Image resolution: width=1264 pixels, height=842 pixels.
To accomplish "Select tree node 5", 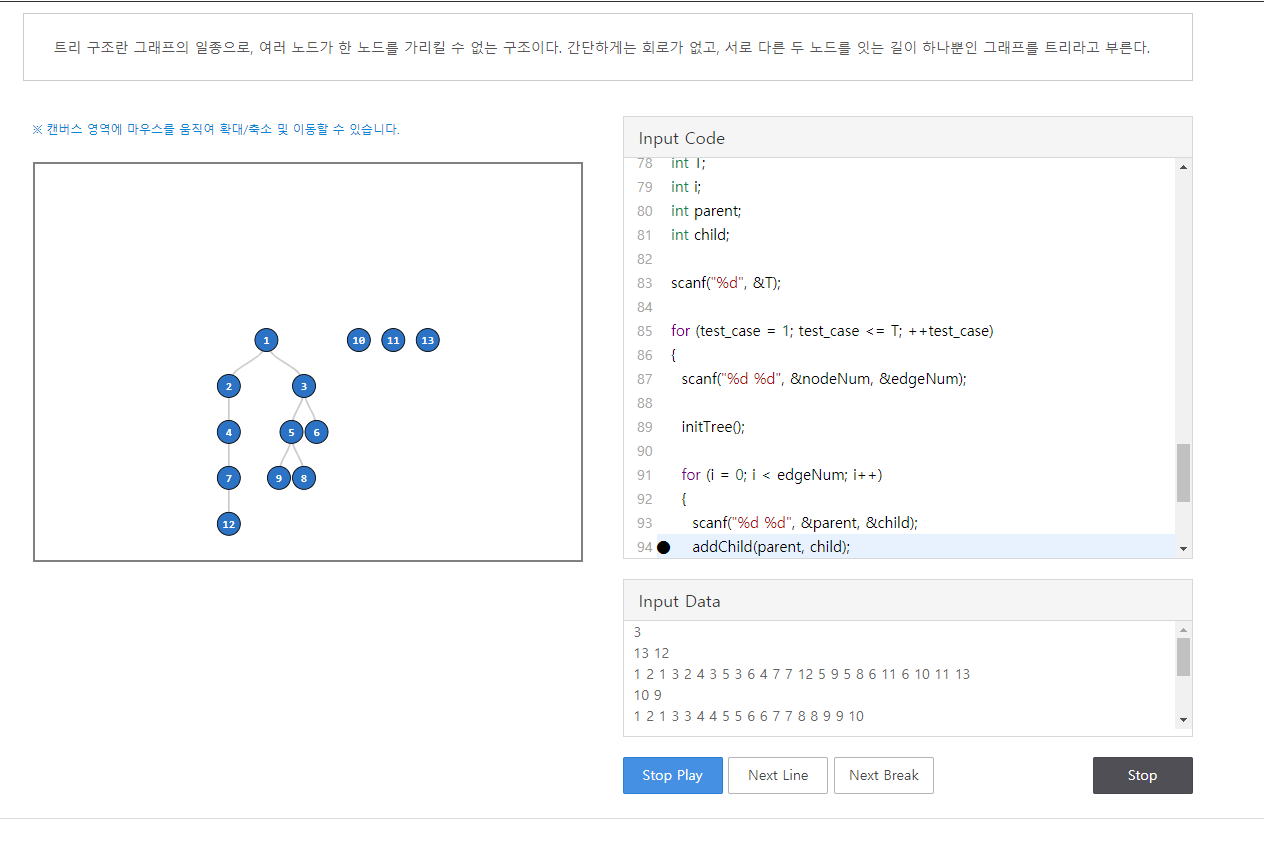I will [291, 432].
